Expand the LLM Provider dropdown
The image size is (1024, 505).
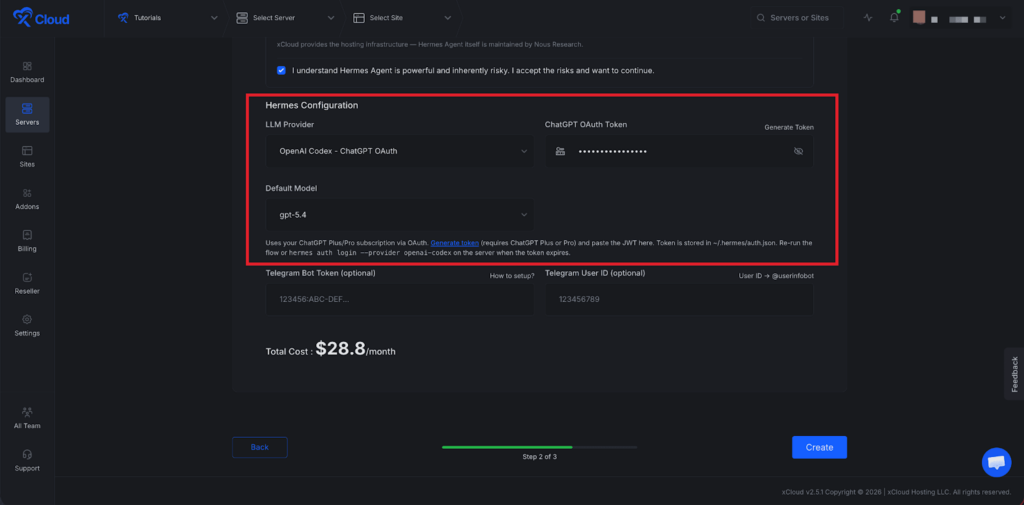click(398, 151)
